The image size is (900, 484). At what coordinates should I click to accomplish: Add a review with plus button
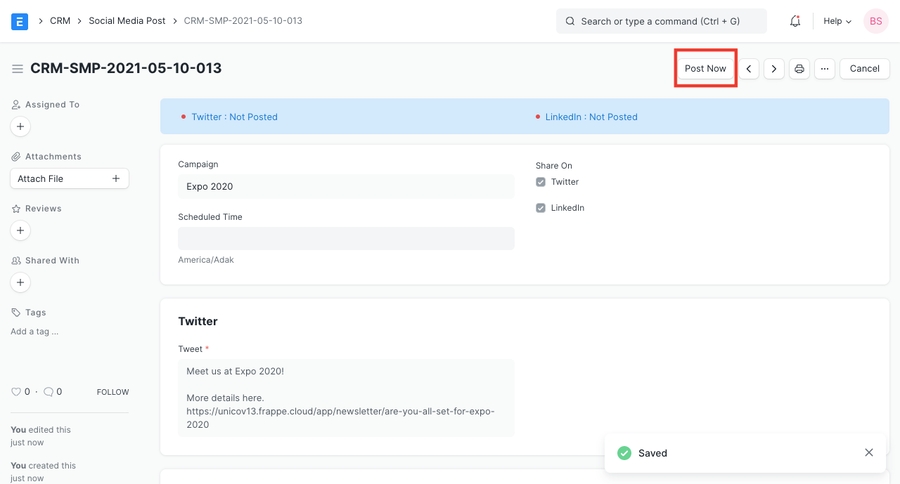[20, 231]
